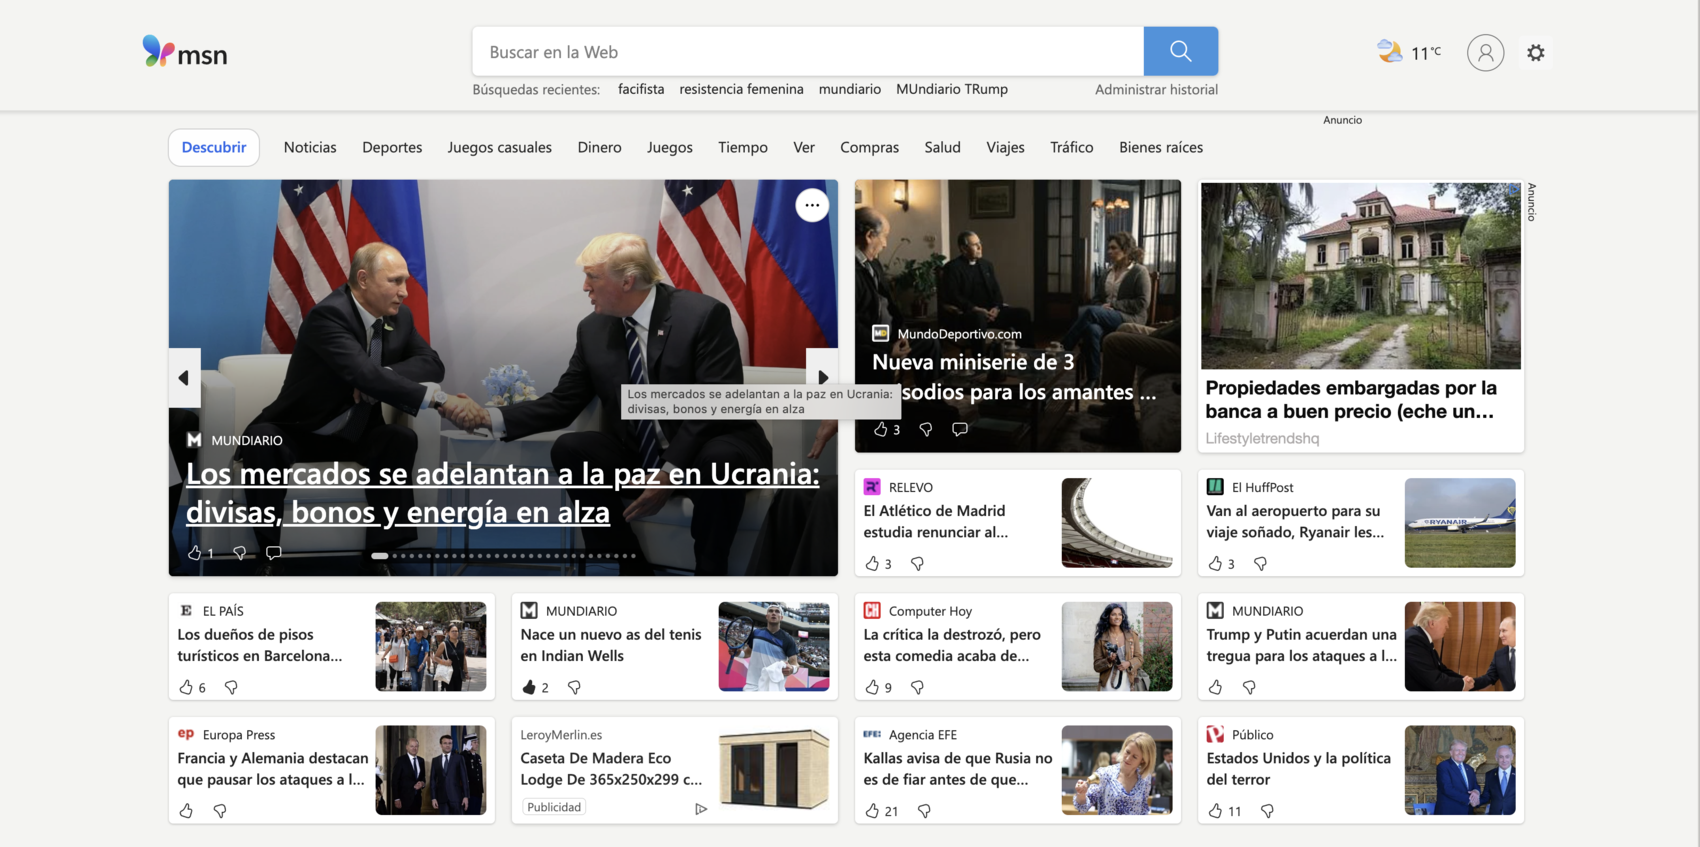This screenshot has width=1700, height=847.
Task: Like the El País pisos turísticos story
Action: click(x=186, y=687)
